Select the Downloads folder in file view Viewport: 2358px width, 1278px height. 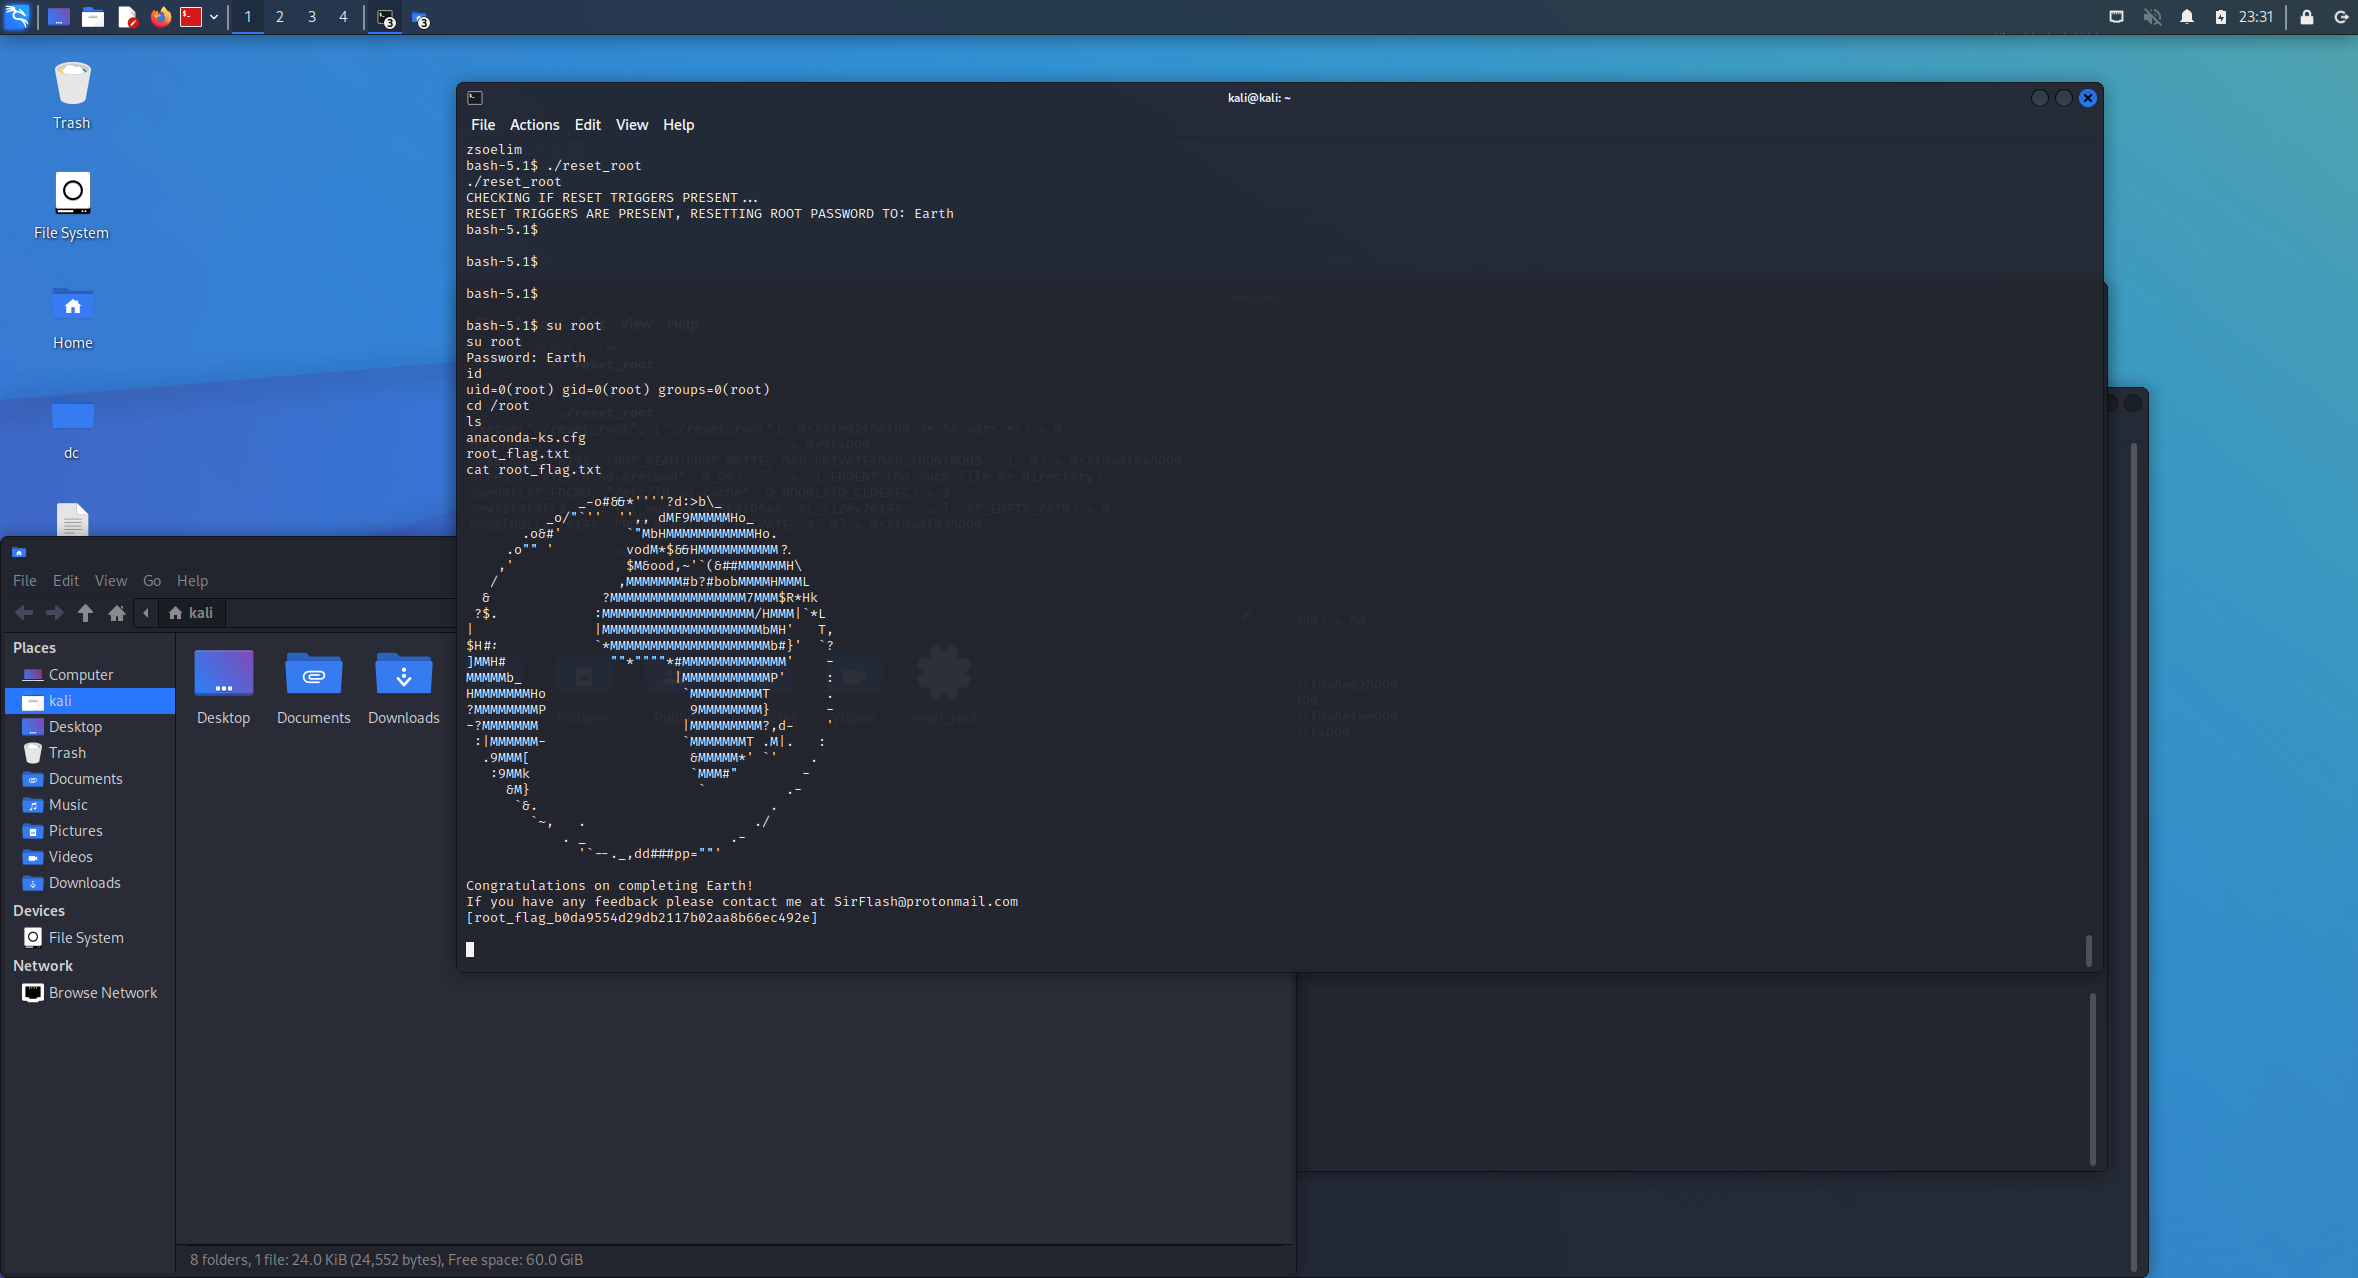click(x=403, y=687)
